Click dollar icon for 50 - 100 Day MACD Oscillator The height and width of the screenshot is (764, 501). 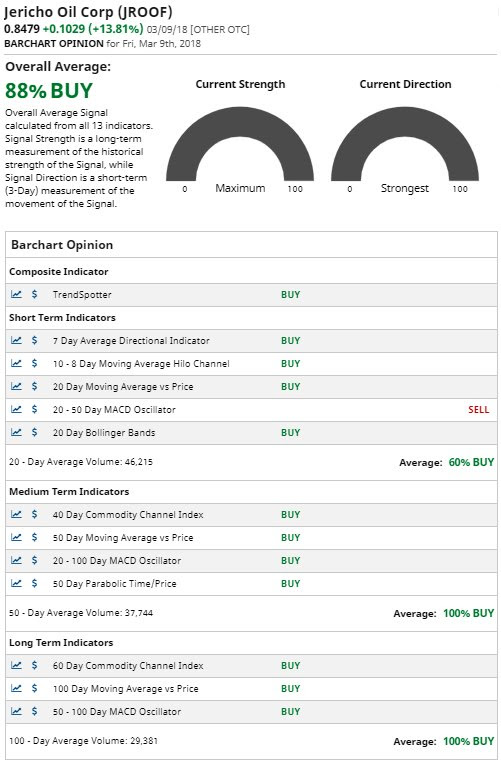34,711
